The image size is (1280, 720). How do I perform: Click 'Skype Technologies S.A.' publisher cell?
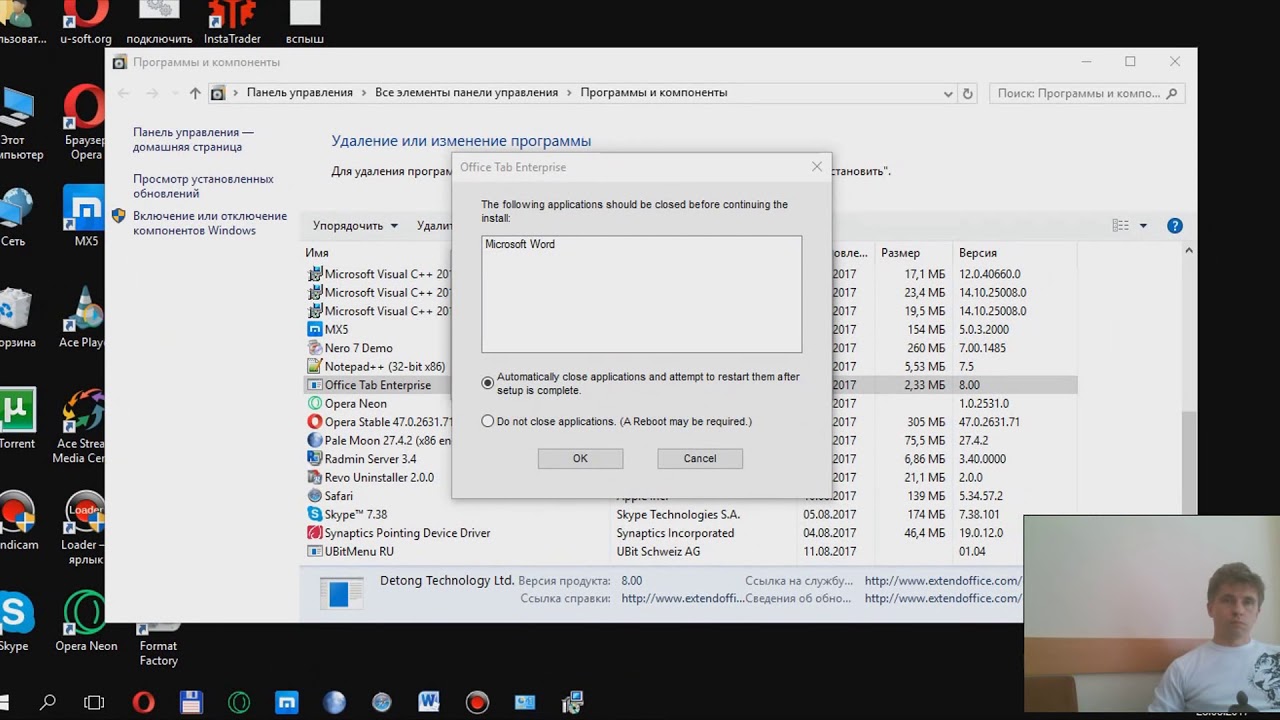[678, 514]
